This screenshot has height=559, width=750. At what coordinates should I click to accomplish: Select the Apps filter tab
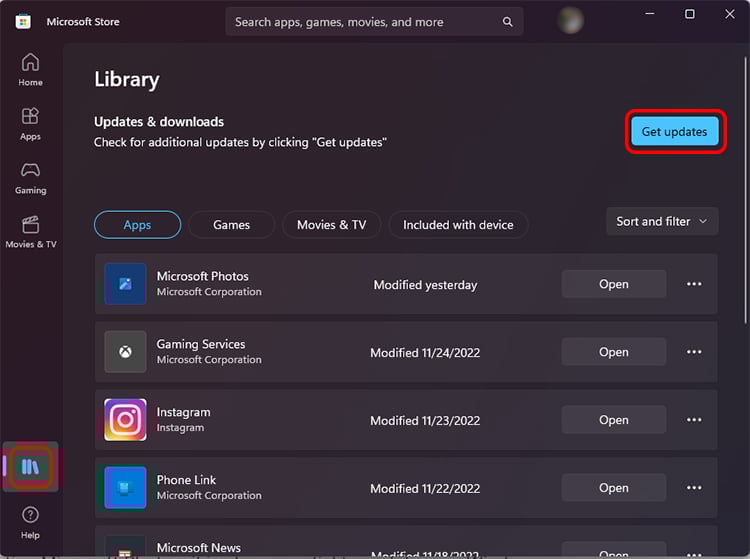tap(138, 225)
